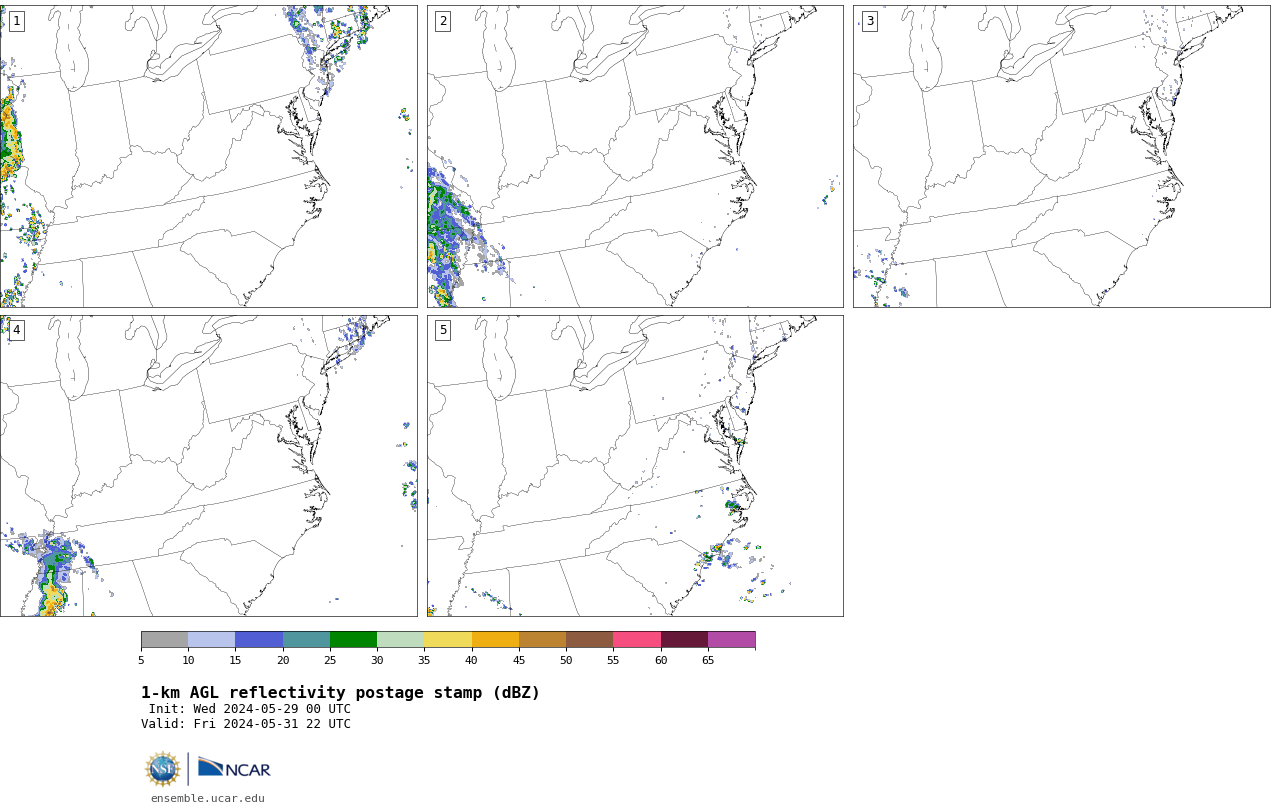The height and width of the screenshot is (809, 1280).
Task: Click the colorbar tick label 25
Action: tap(330, 660)
